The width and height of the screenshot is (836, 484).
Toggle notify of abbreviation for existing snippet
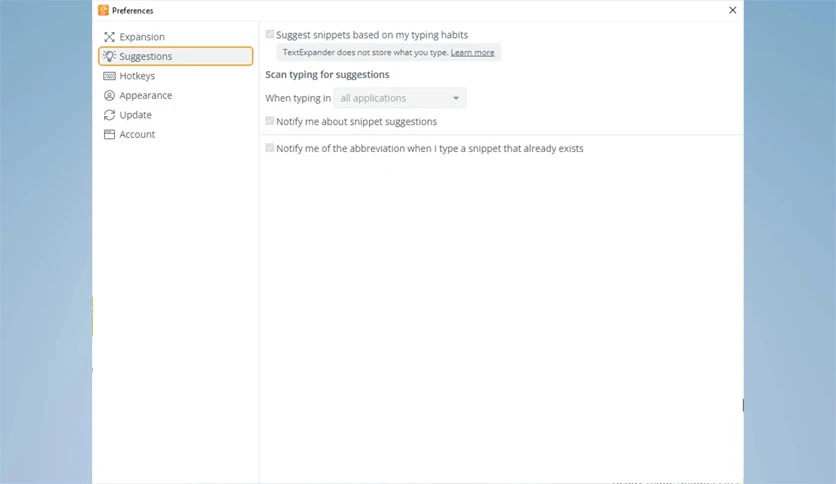[270, 148]
